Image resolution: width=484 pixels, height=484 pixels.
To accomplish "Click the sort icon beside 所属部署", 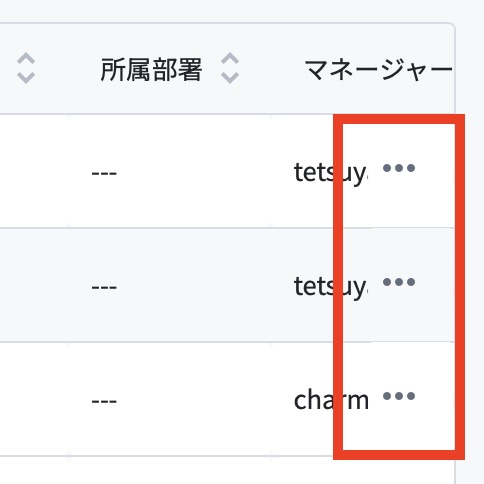I will click(230, 68).
